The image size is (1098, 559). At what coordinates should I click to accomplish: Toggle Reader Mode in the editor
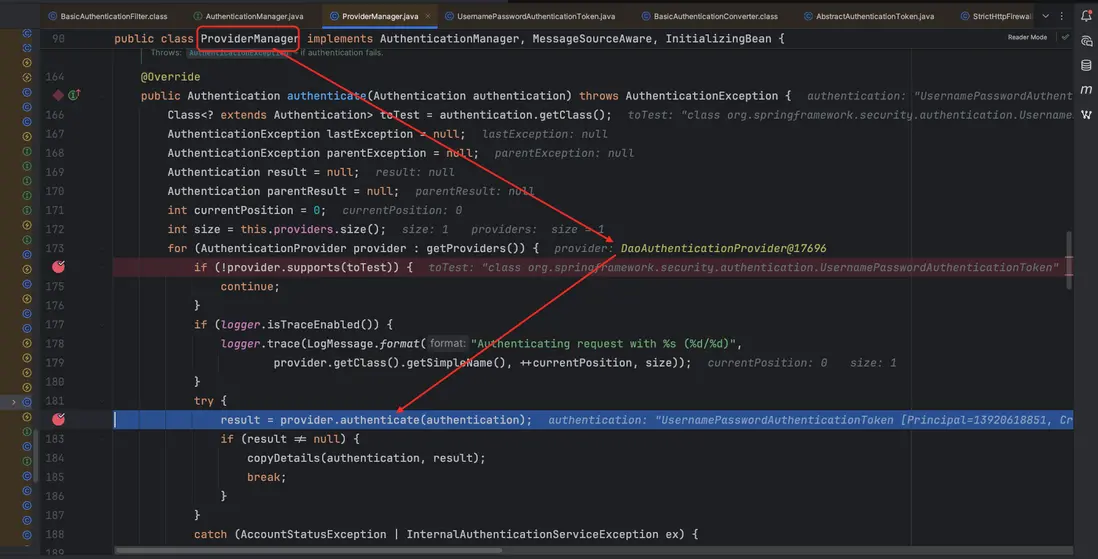click(1027, 37)
